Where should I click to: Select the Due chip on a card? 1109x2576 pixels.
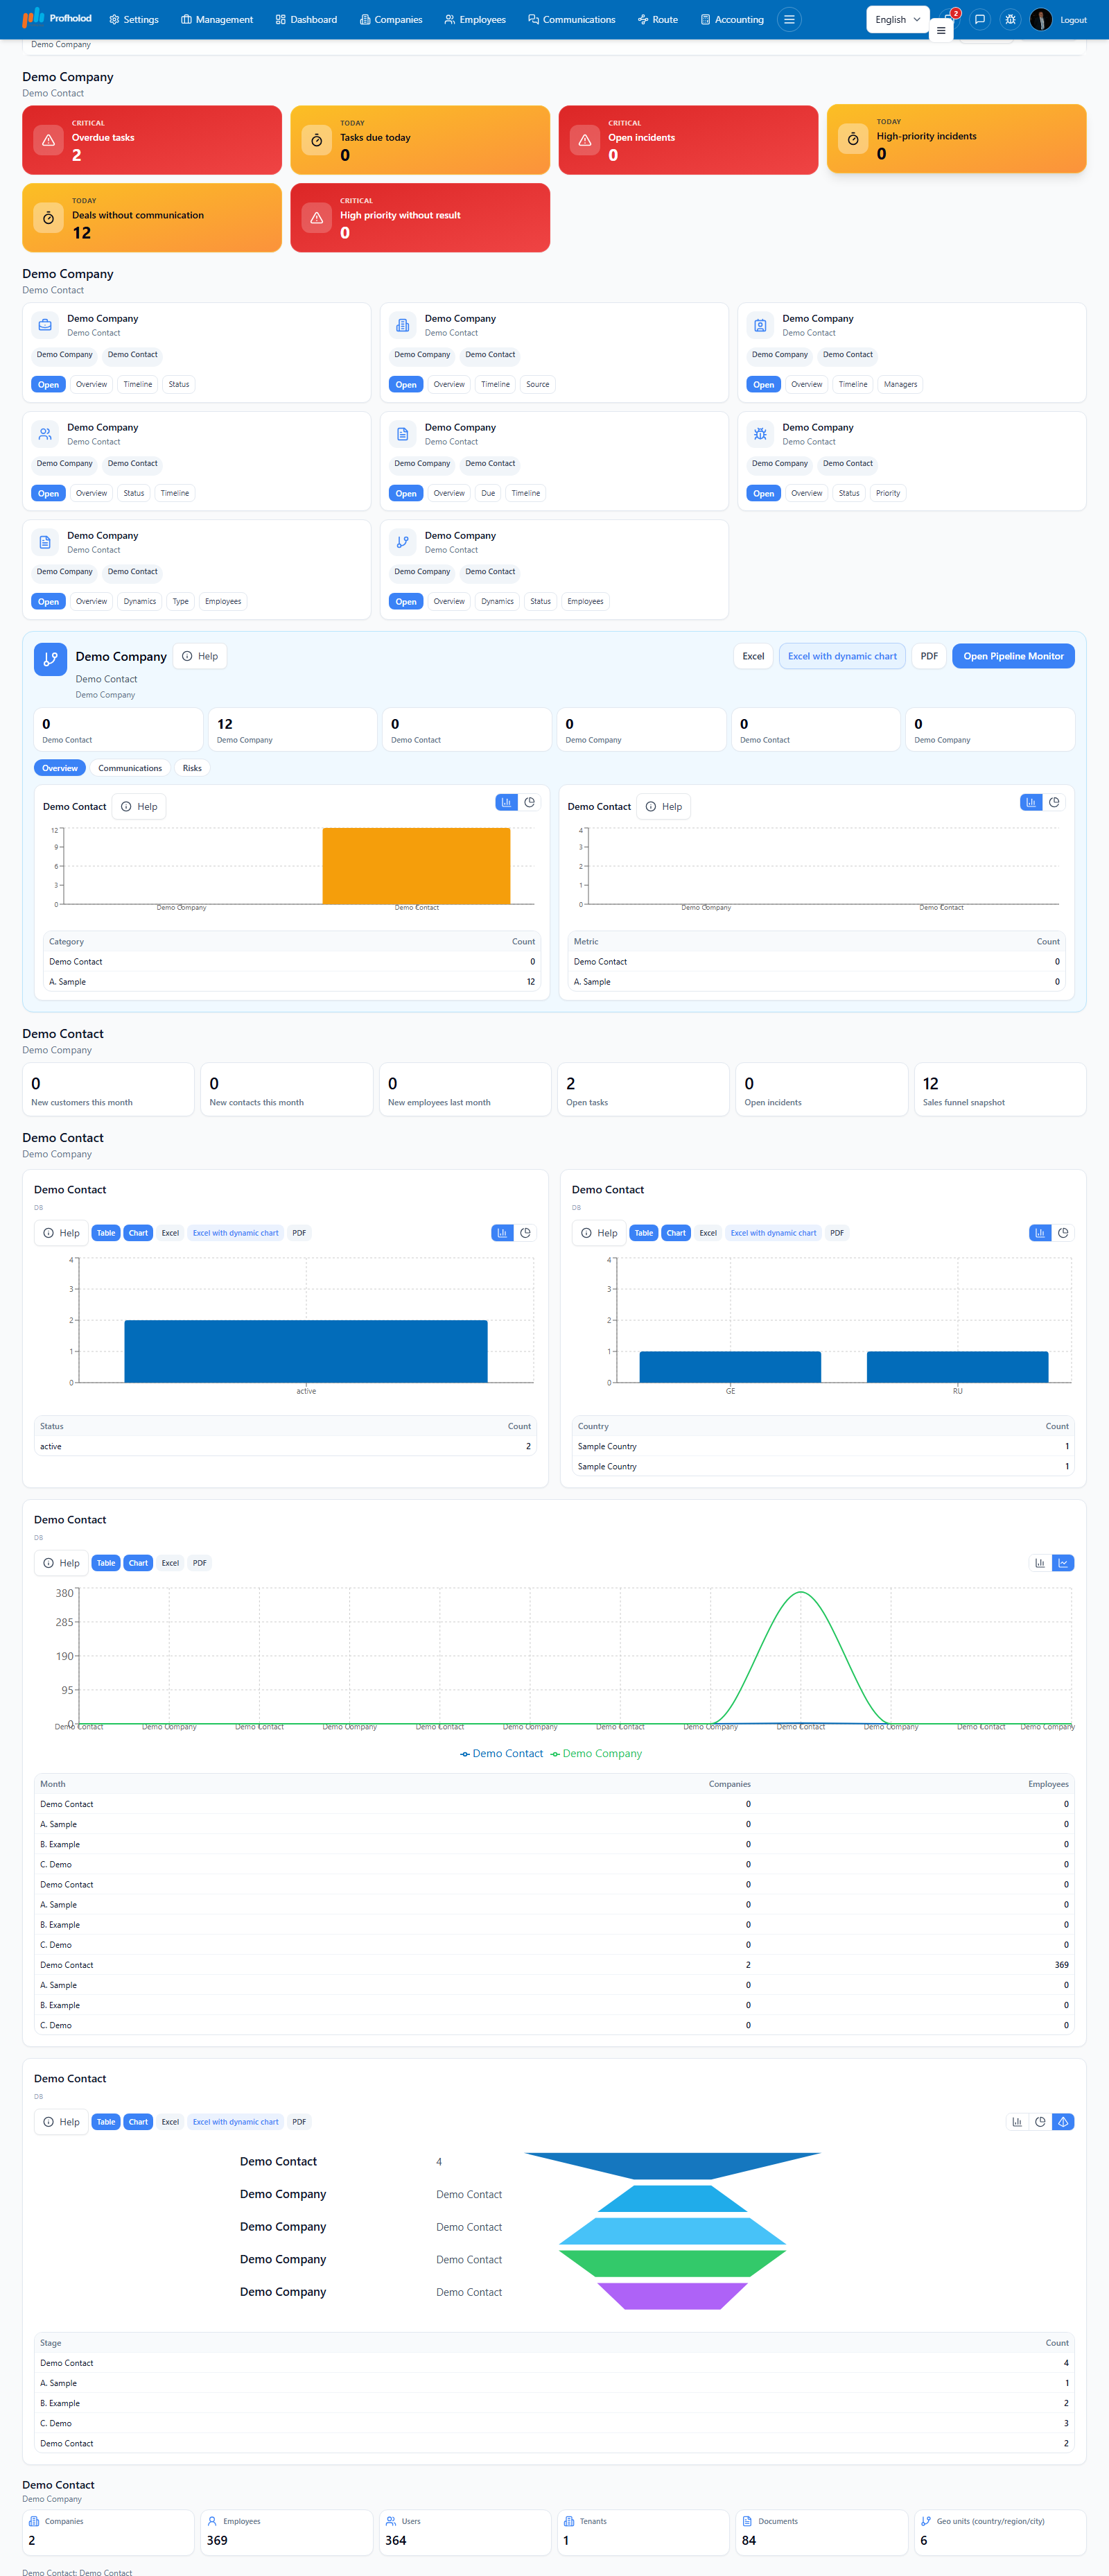(x=488, y=493)
